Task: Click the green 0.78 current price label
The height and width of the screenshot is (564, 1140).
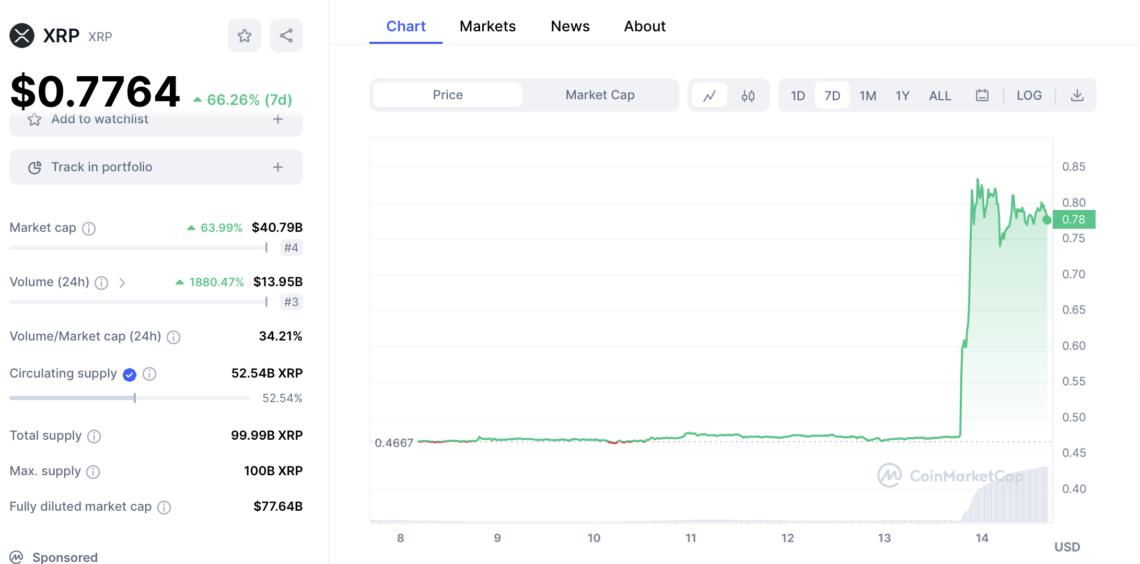Action: pyautogui.click(x=1073, y=219)
